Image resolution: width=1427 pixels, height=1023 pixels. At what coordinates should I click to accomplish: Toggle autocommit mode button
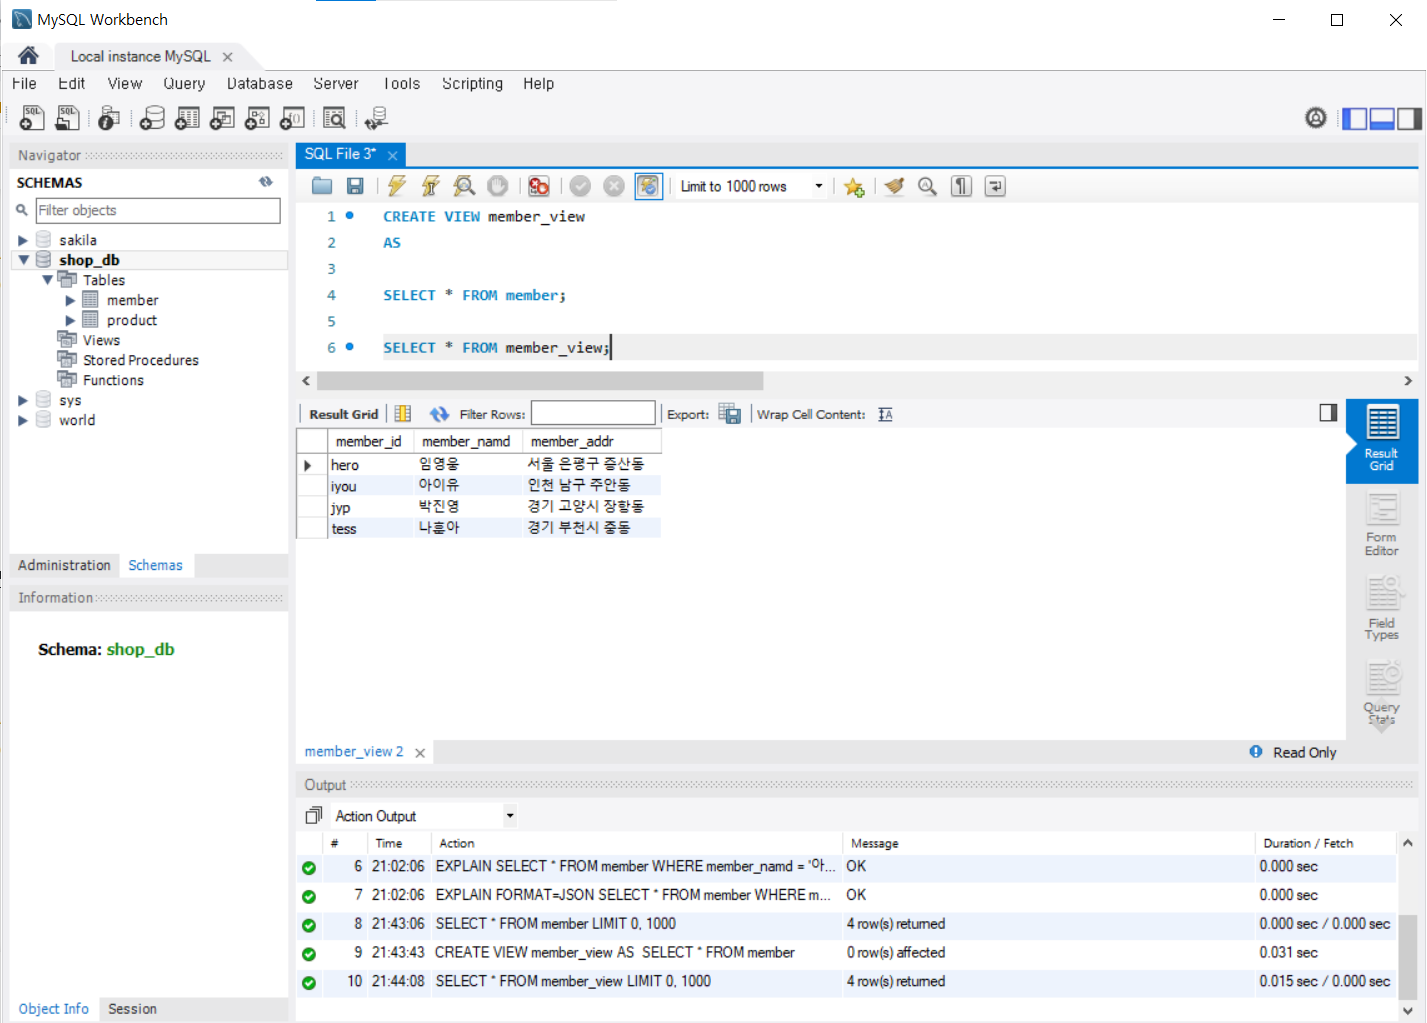tap(649, 186)
